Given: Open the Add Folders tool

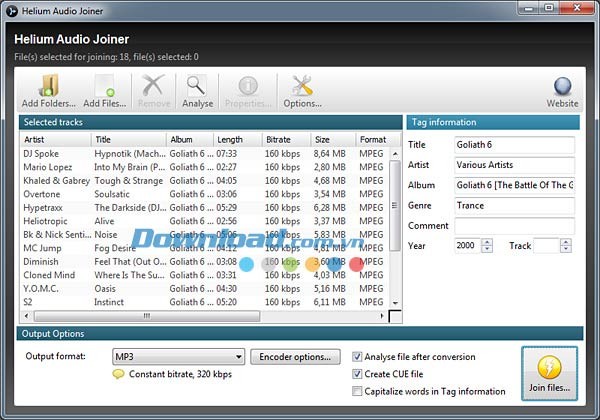Looking at the screenshot, I should [49, 91].
